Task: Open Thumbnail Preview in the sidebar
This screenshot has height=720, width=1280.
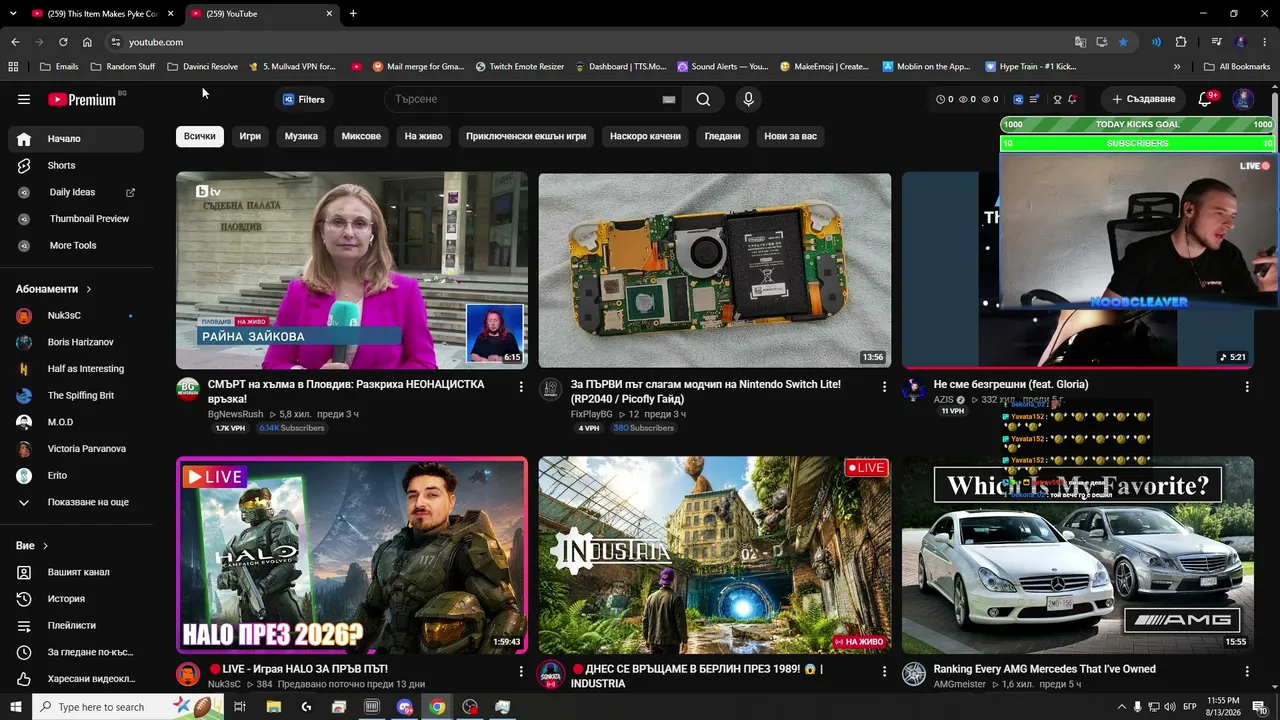Action: (76, 219)
